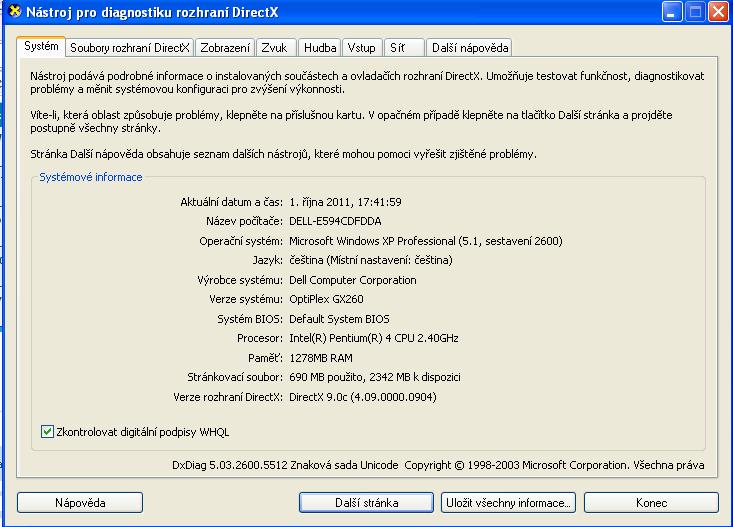Click the Verze rozhraní DirectX label

click(228, 397)
